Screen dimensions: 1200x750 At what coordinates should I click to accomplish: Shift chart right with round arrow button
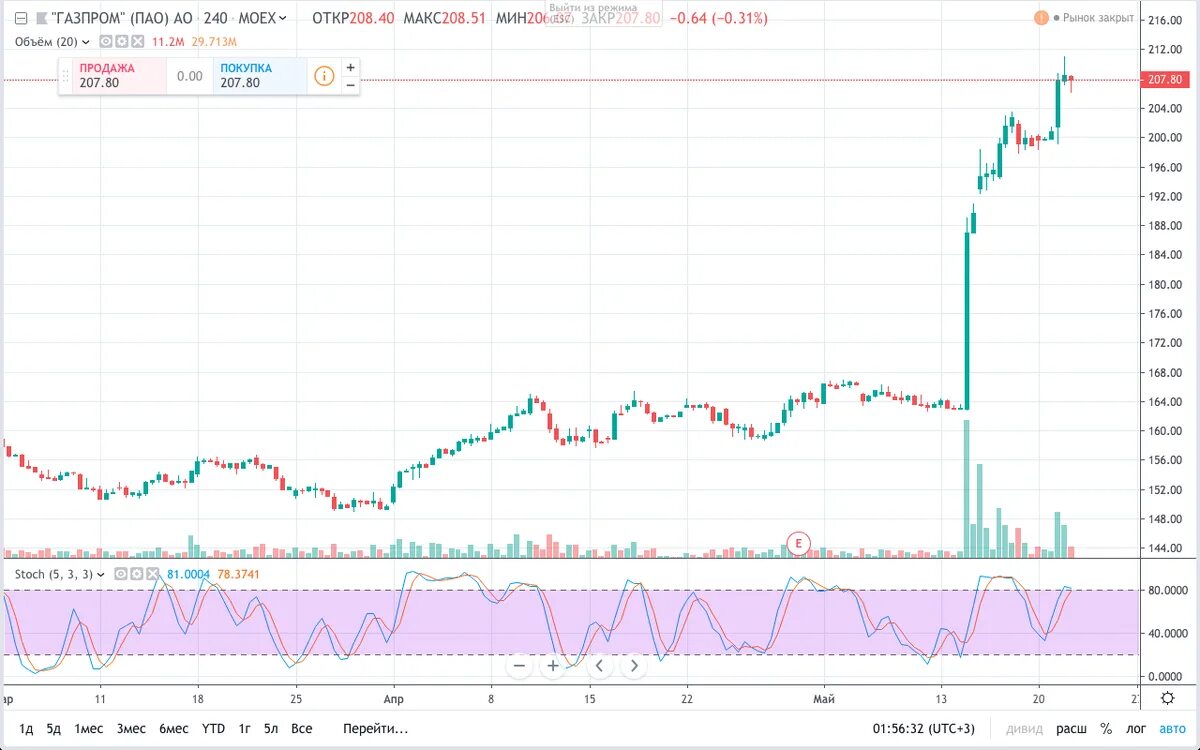click(x=633, y=665)
